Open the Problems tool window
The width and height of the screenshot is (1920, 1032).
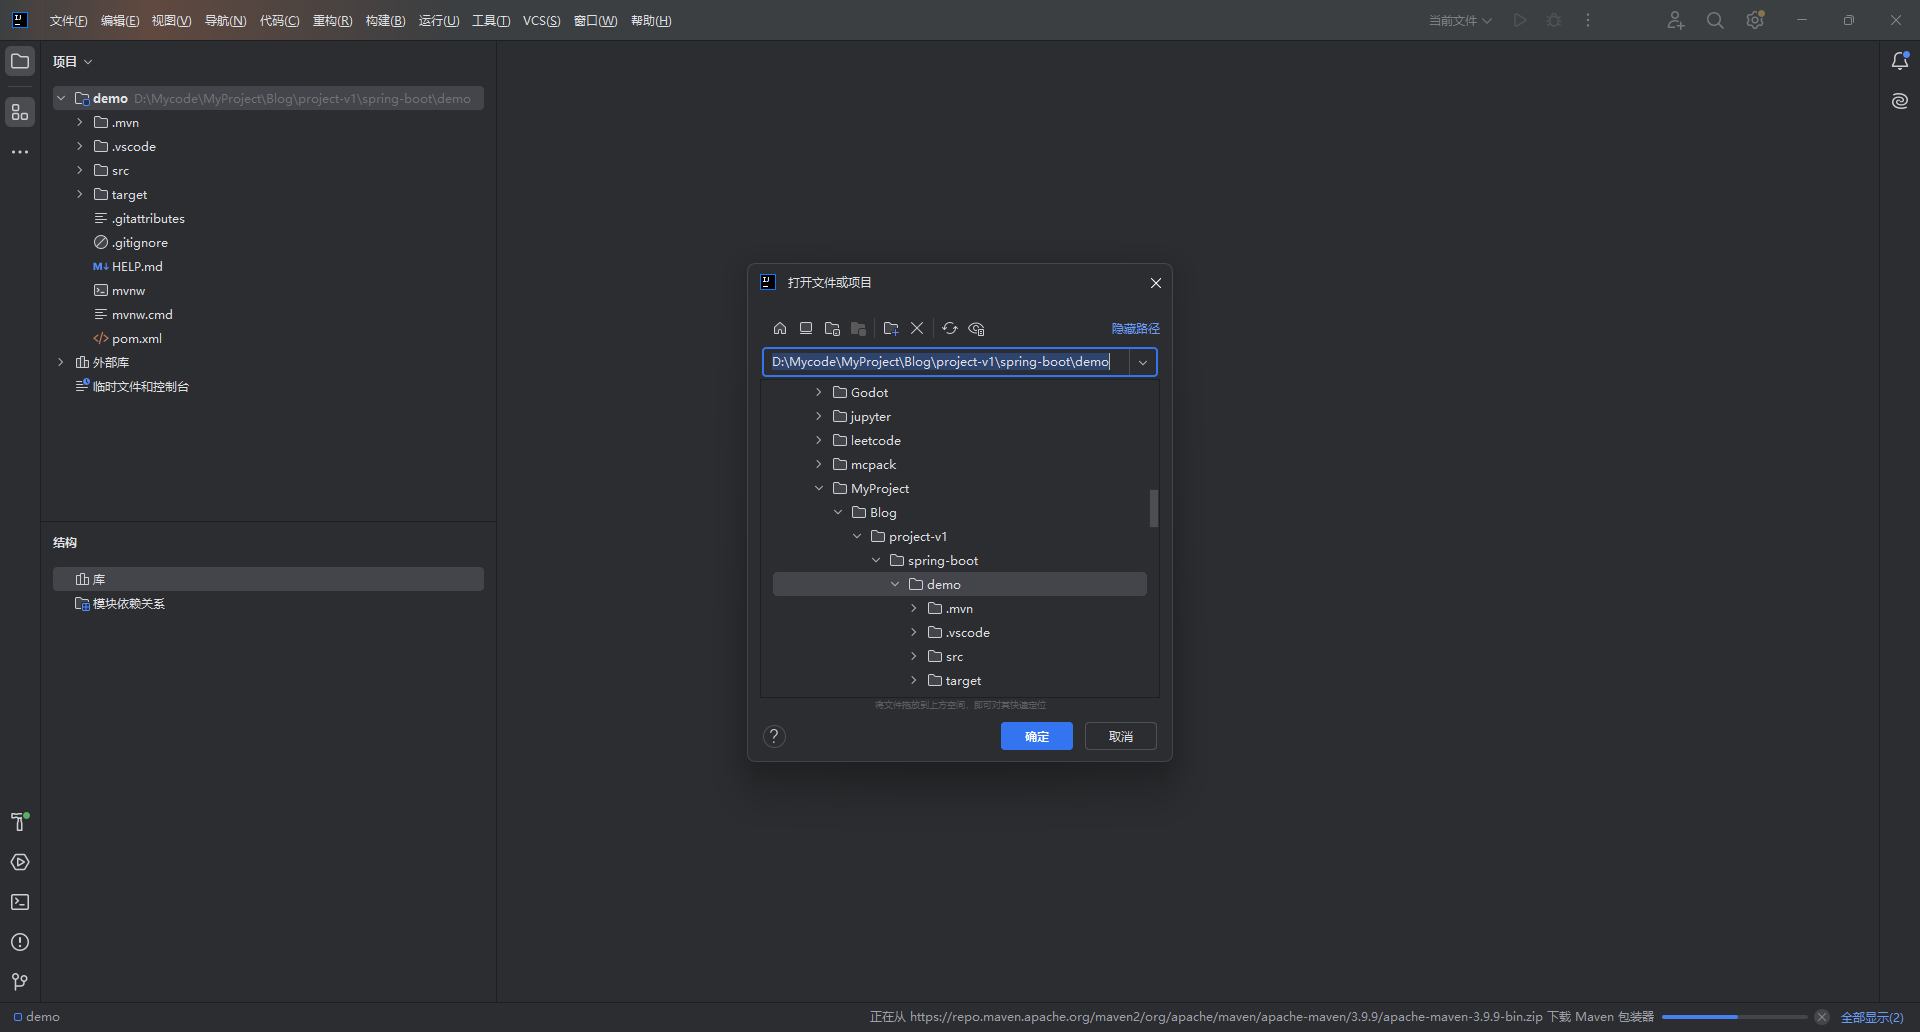click(x=20, y=941)
